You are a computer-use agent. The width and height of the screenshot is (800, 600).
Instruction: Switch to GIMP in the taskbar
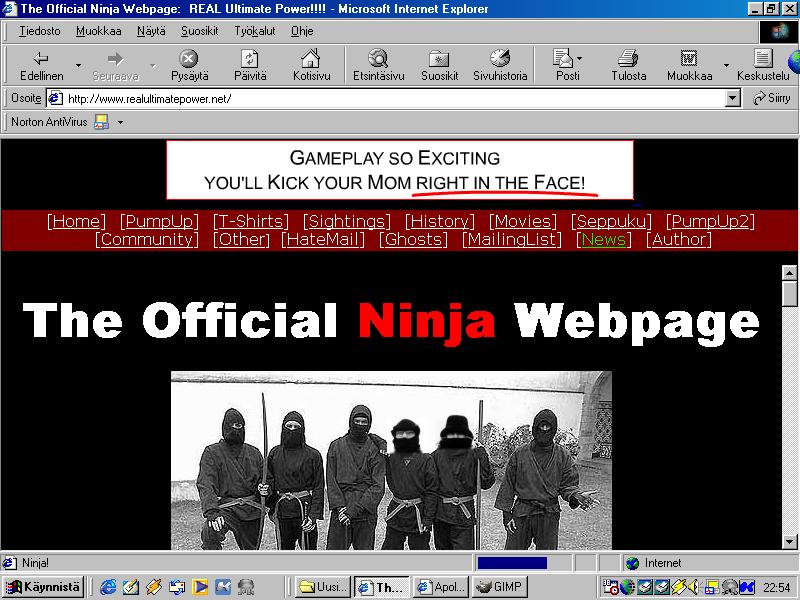[x=498, y=587]
